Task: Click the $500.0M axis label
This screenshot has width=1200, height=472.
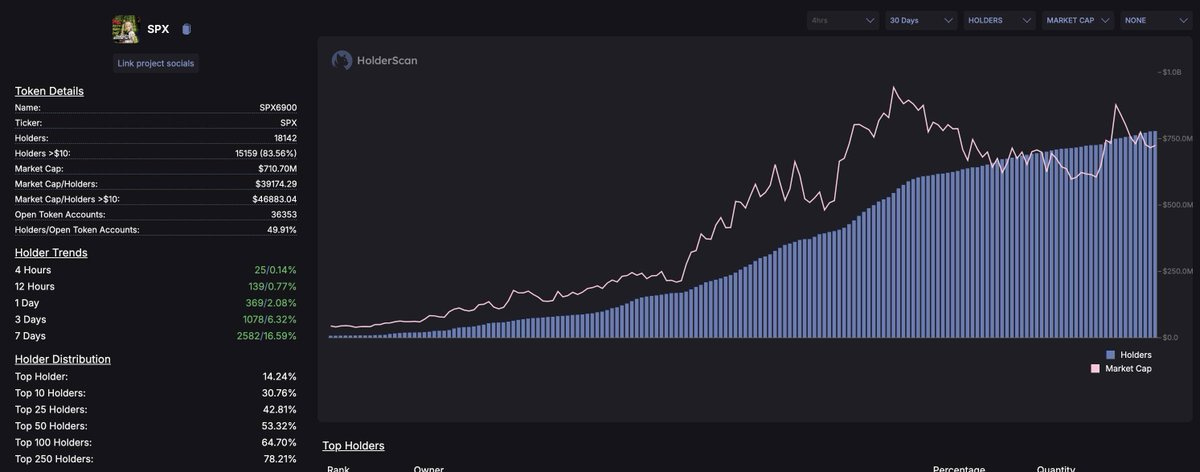Action: pos(1176,204)
